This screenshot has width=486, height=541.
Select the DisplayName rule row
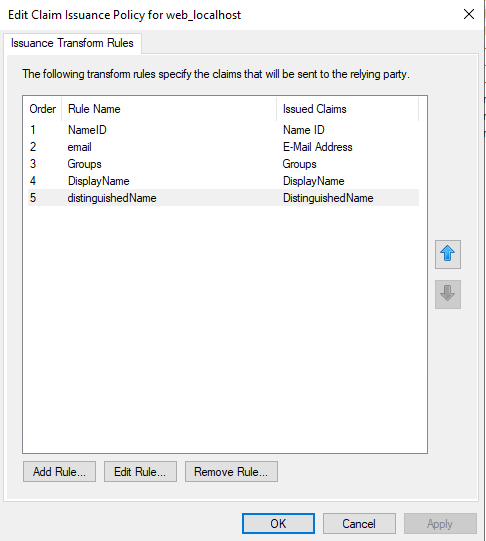[x=224, y=181]
